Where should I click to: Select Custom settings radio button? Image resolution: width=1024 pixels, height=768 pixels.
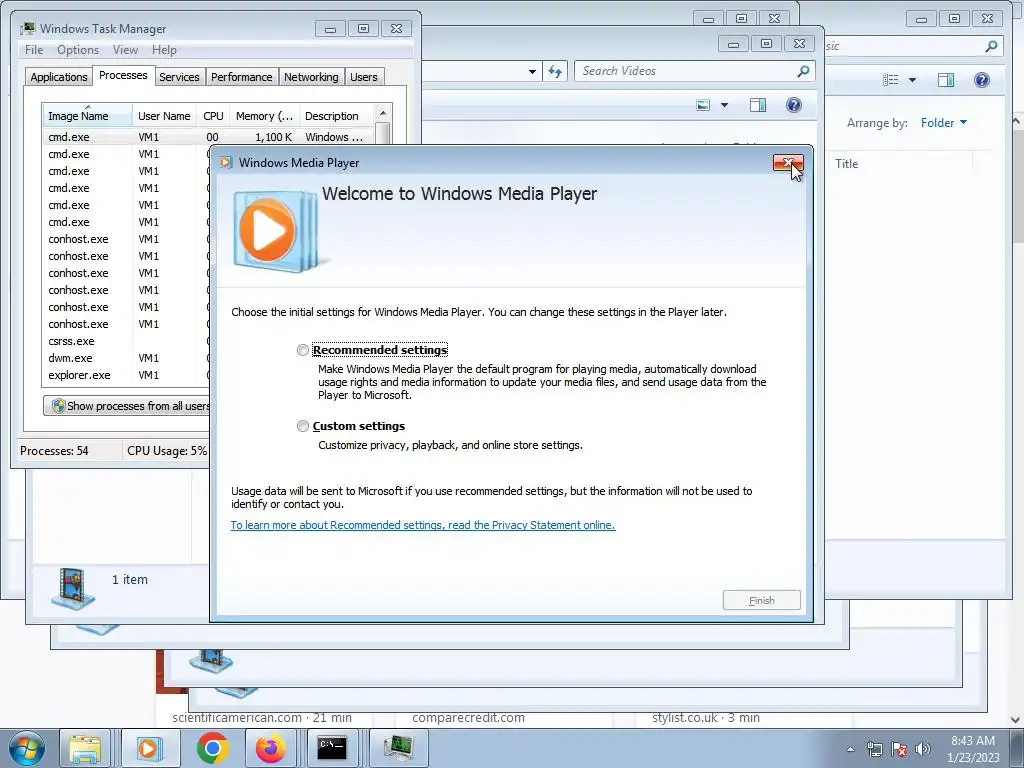coord(302,426)
